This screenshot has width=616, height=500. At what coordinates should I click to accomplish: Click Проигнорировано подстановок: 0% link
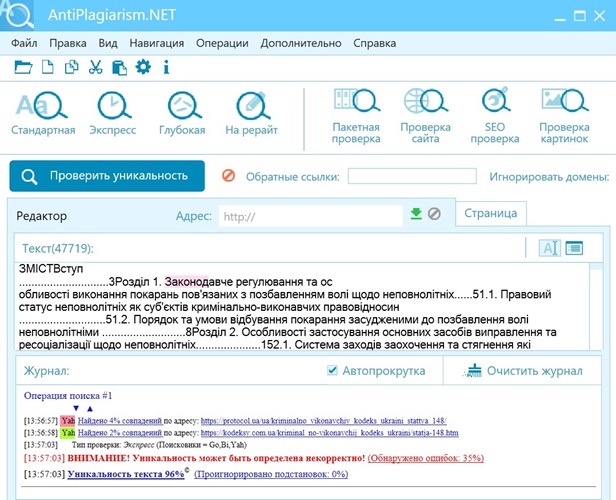(x=271, y=474)
